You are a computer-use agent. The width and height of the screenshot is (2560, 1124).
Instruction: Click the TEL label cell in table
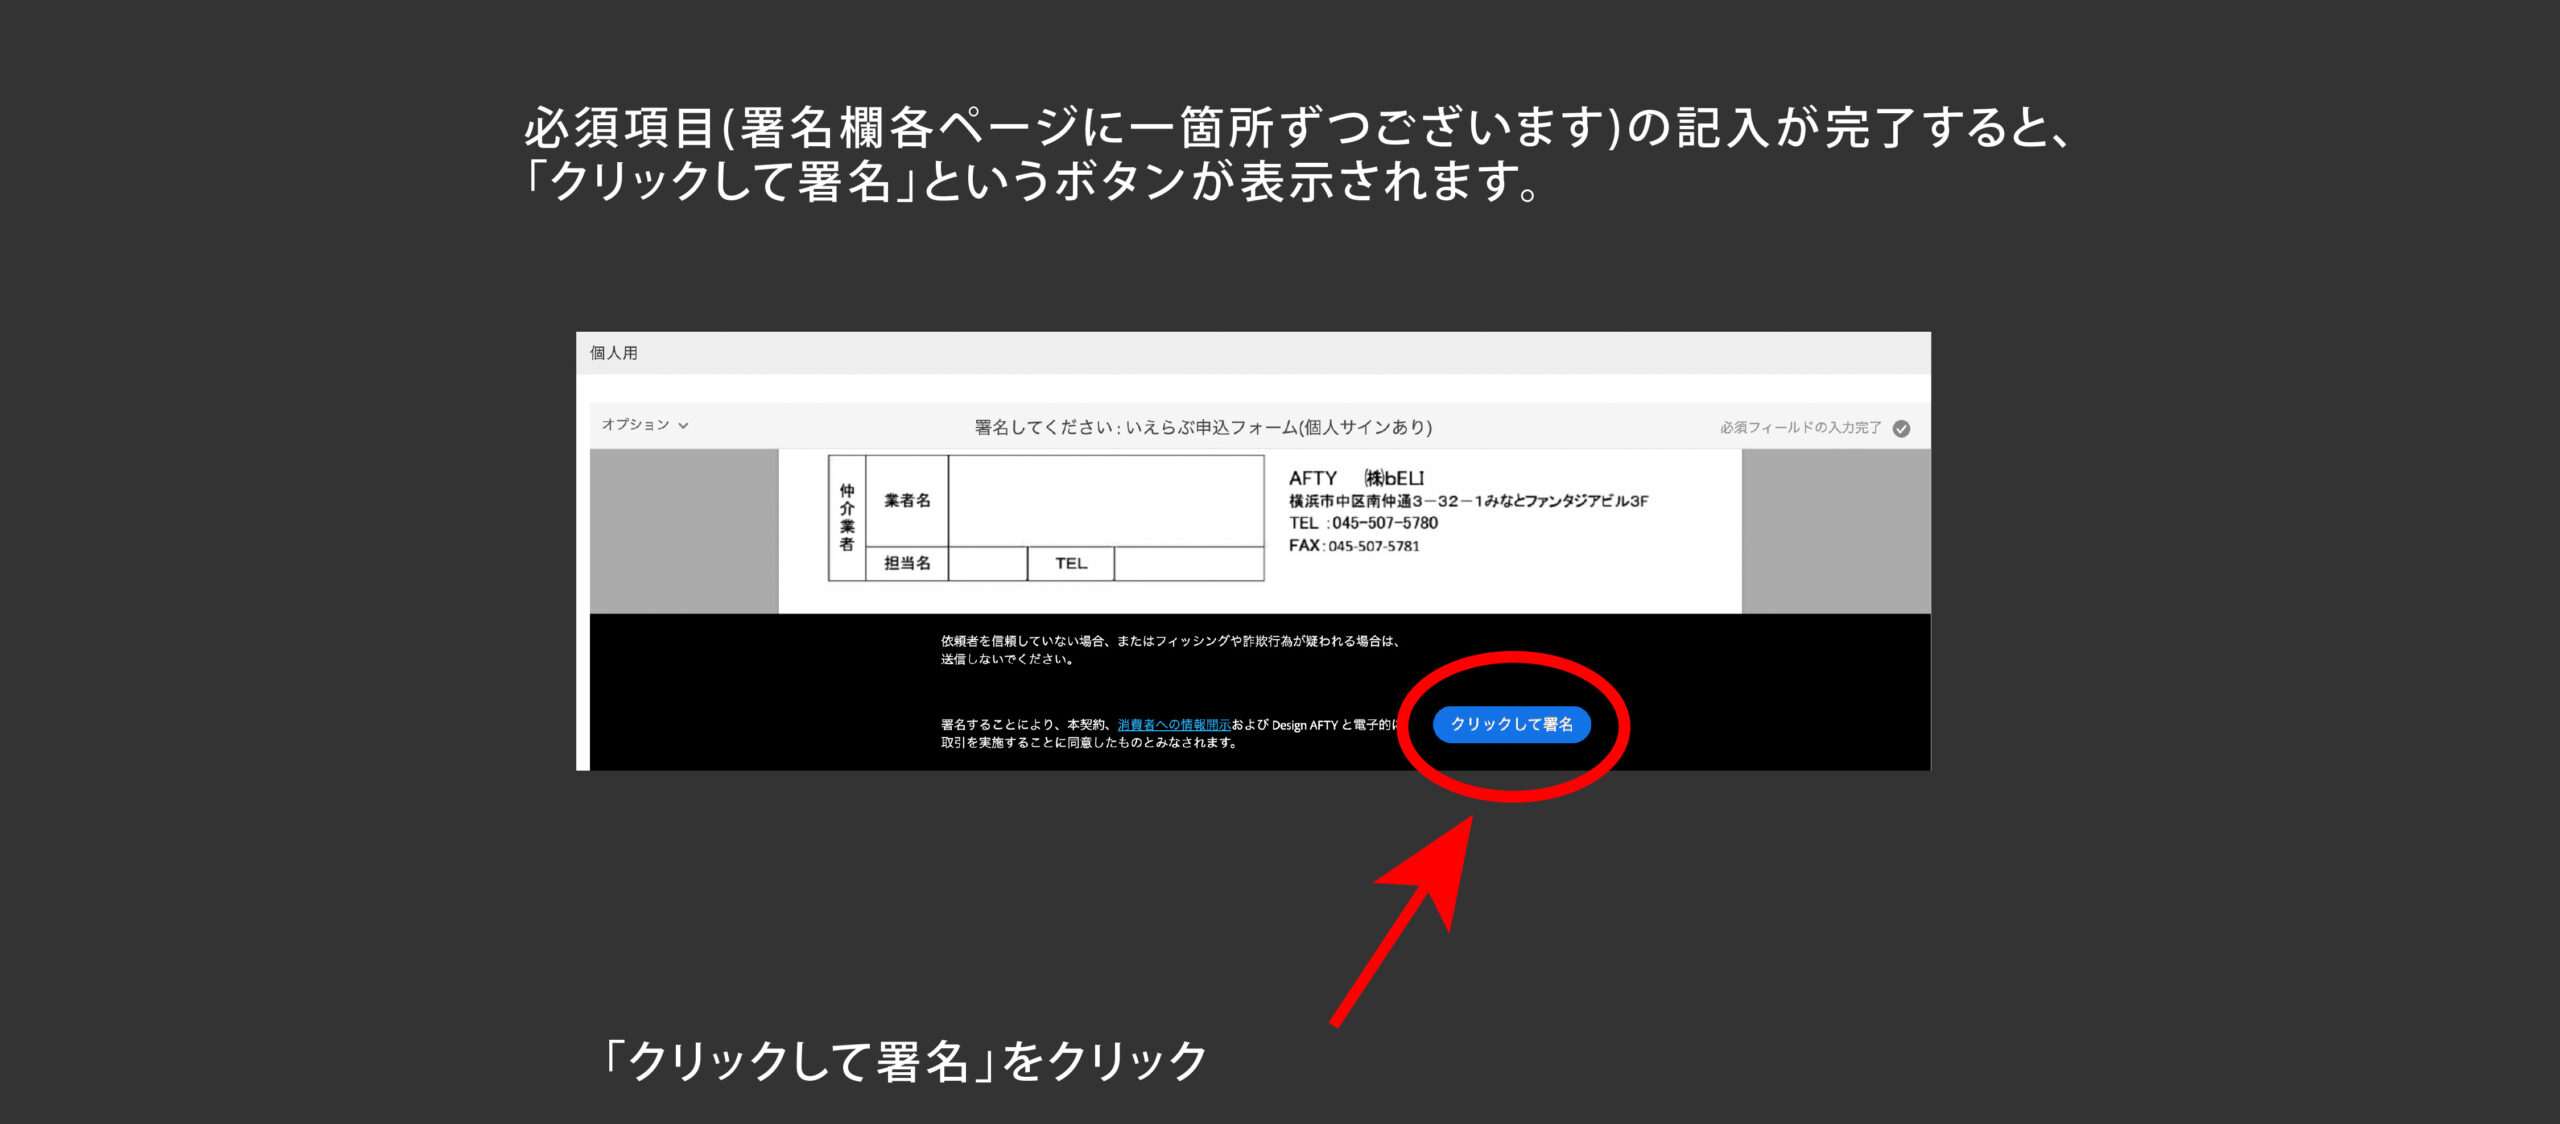point(1070,563)
